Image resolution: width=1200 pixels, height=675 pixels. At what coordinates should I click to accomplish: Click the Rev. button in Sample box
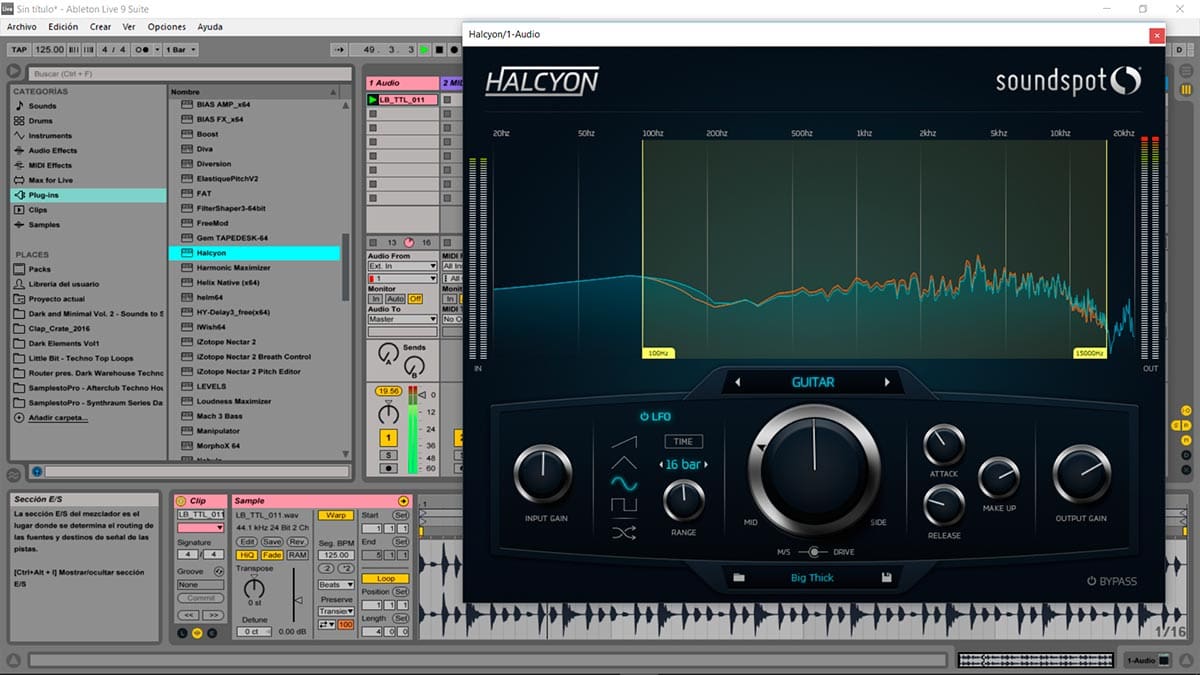click(x=297, y=541)
